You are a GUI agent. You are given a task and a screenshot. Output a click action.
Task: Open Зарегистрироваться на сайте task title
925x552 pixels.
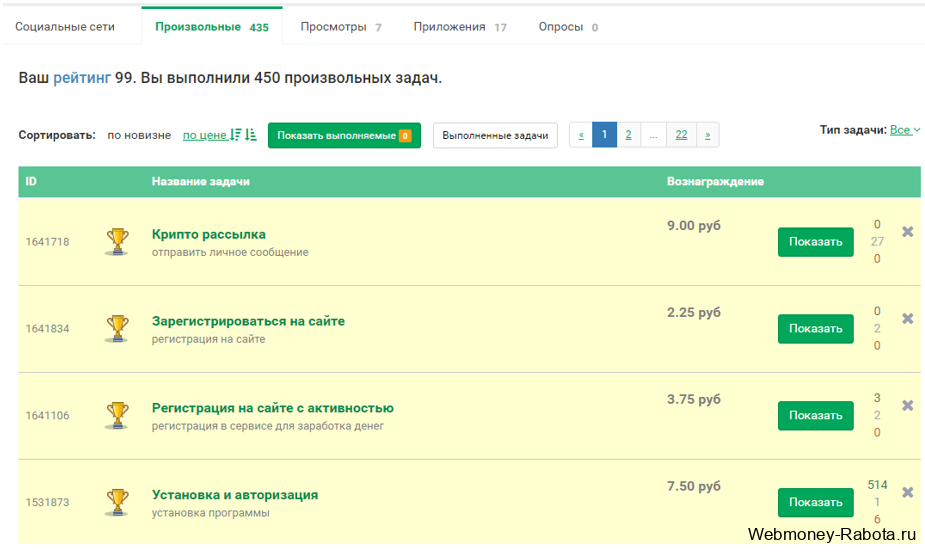pos(248,321)
